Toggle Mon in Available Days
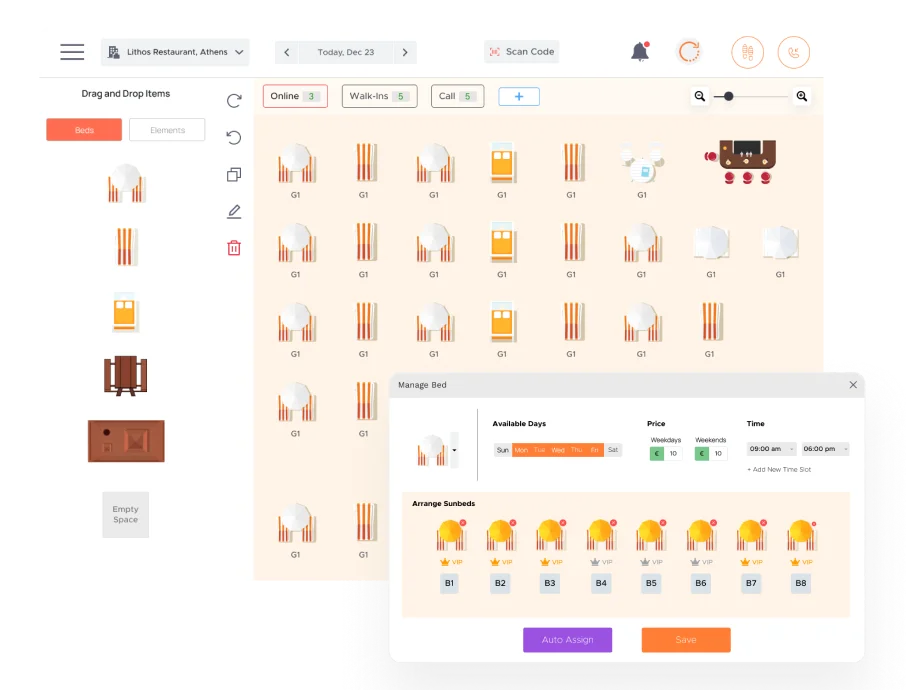The image size is (906, 690). pyautogui.click(x=521, y=450)
